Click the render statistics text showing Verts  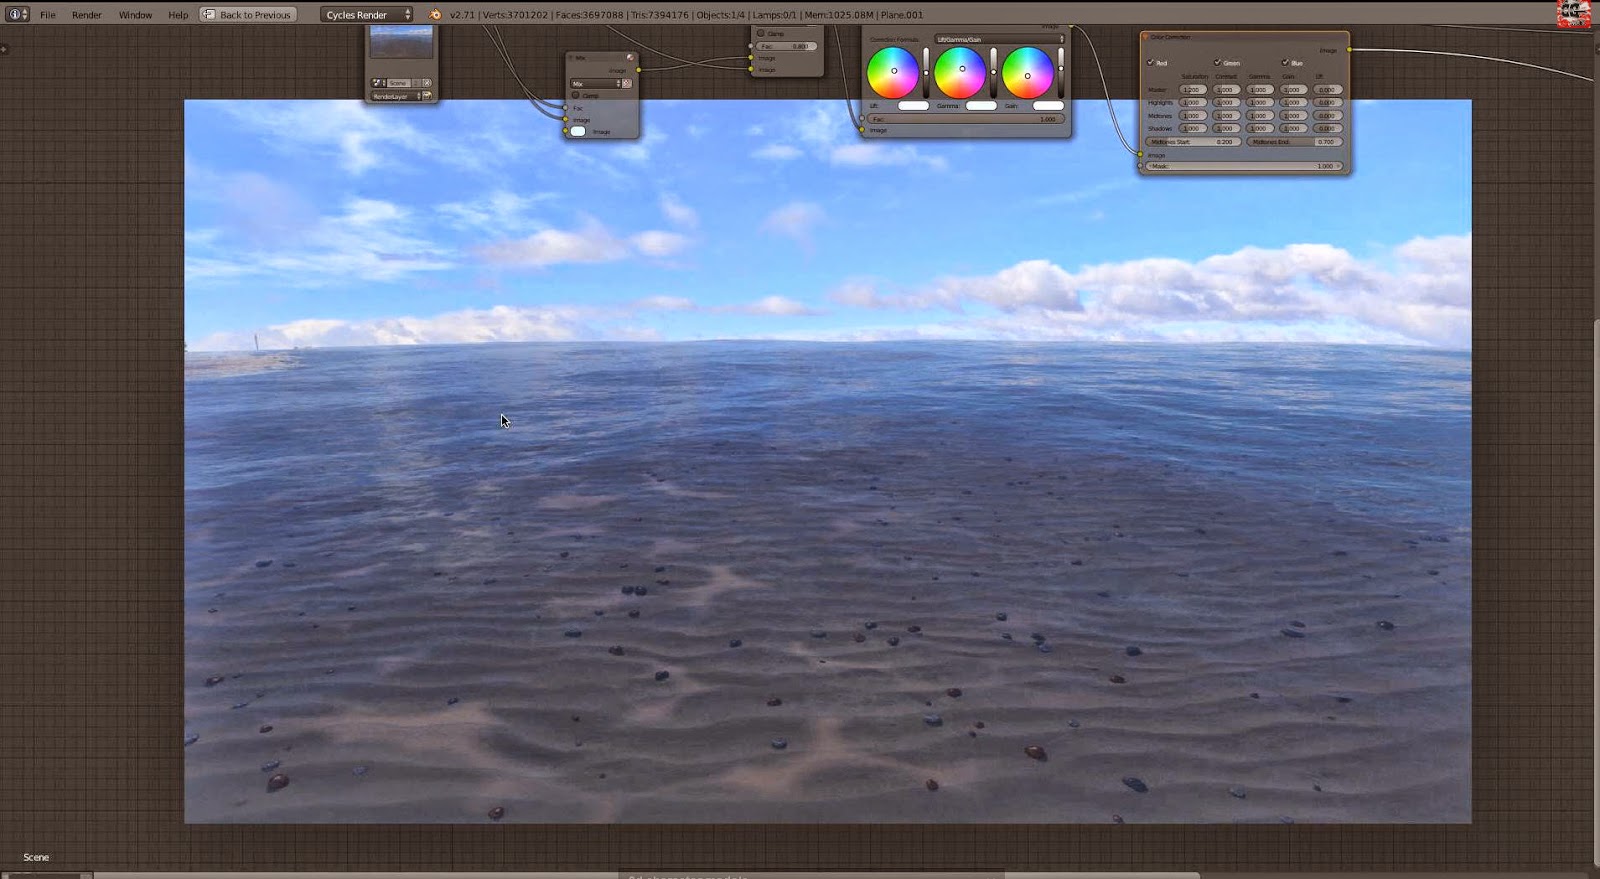686,15
